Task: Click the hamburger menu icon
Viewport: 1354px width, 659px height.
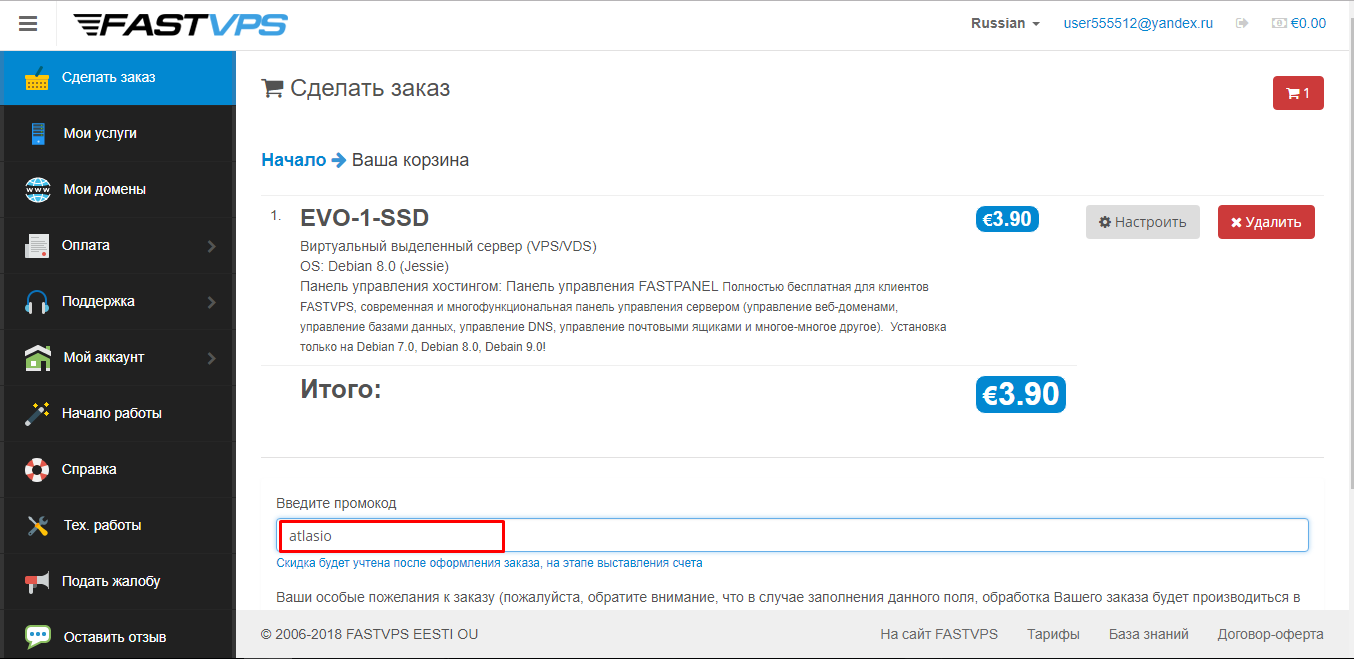Action: coord(28,24)
